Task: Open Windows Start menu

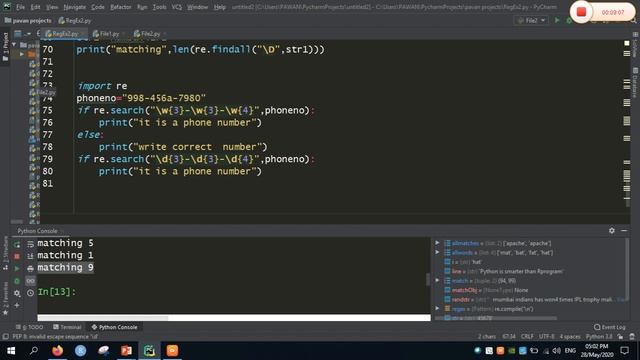Action: coord(11,351)
